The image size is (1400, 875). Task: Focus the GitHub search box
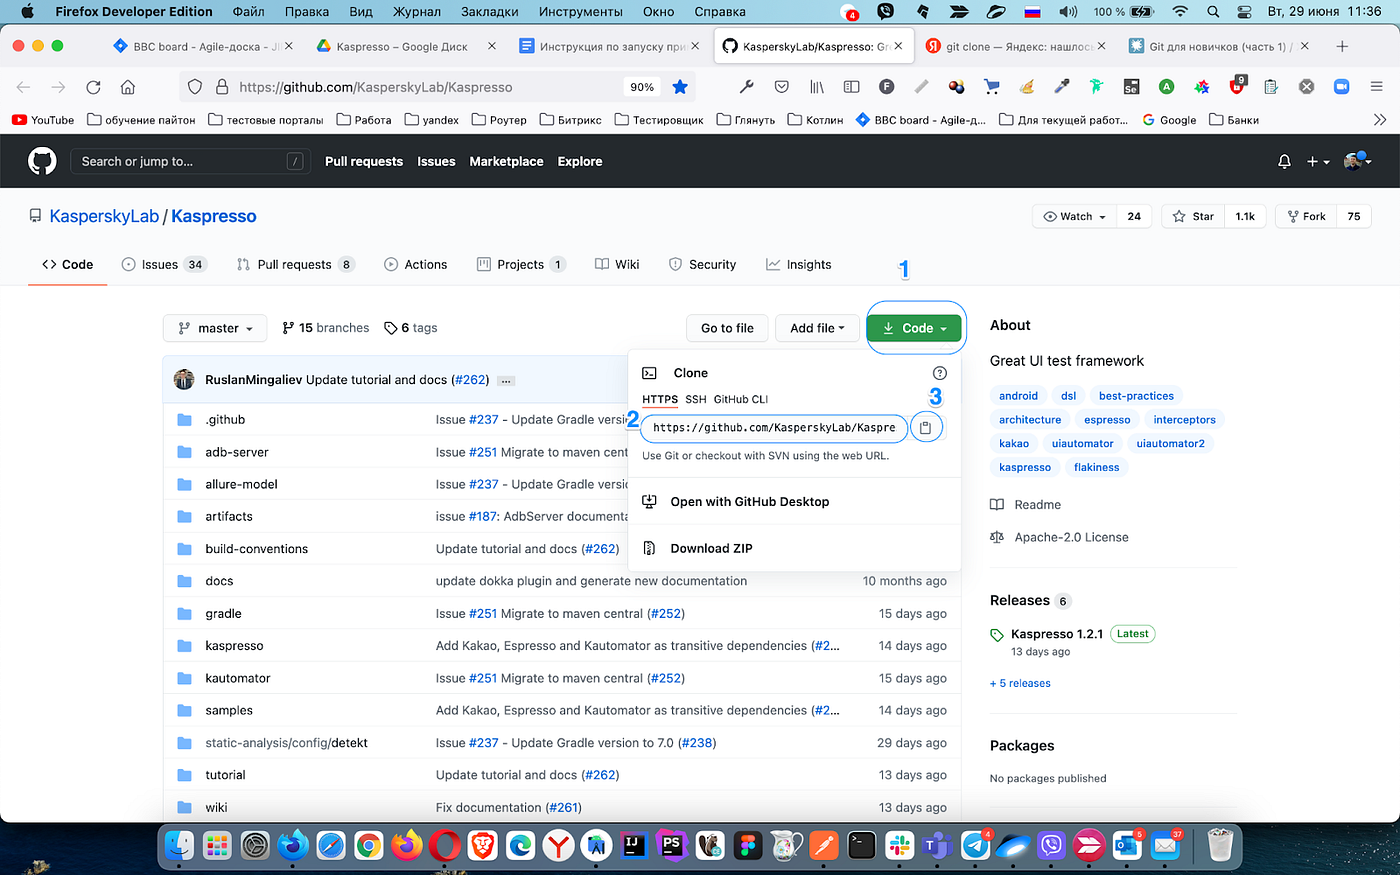point(190,161)
